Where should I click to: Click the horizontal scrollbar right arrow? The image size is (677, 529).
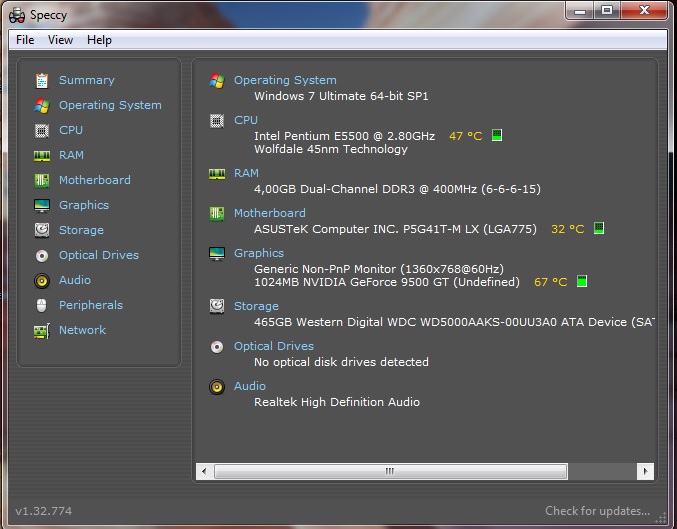(645, 471)
